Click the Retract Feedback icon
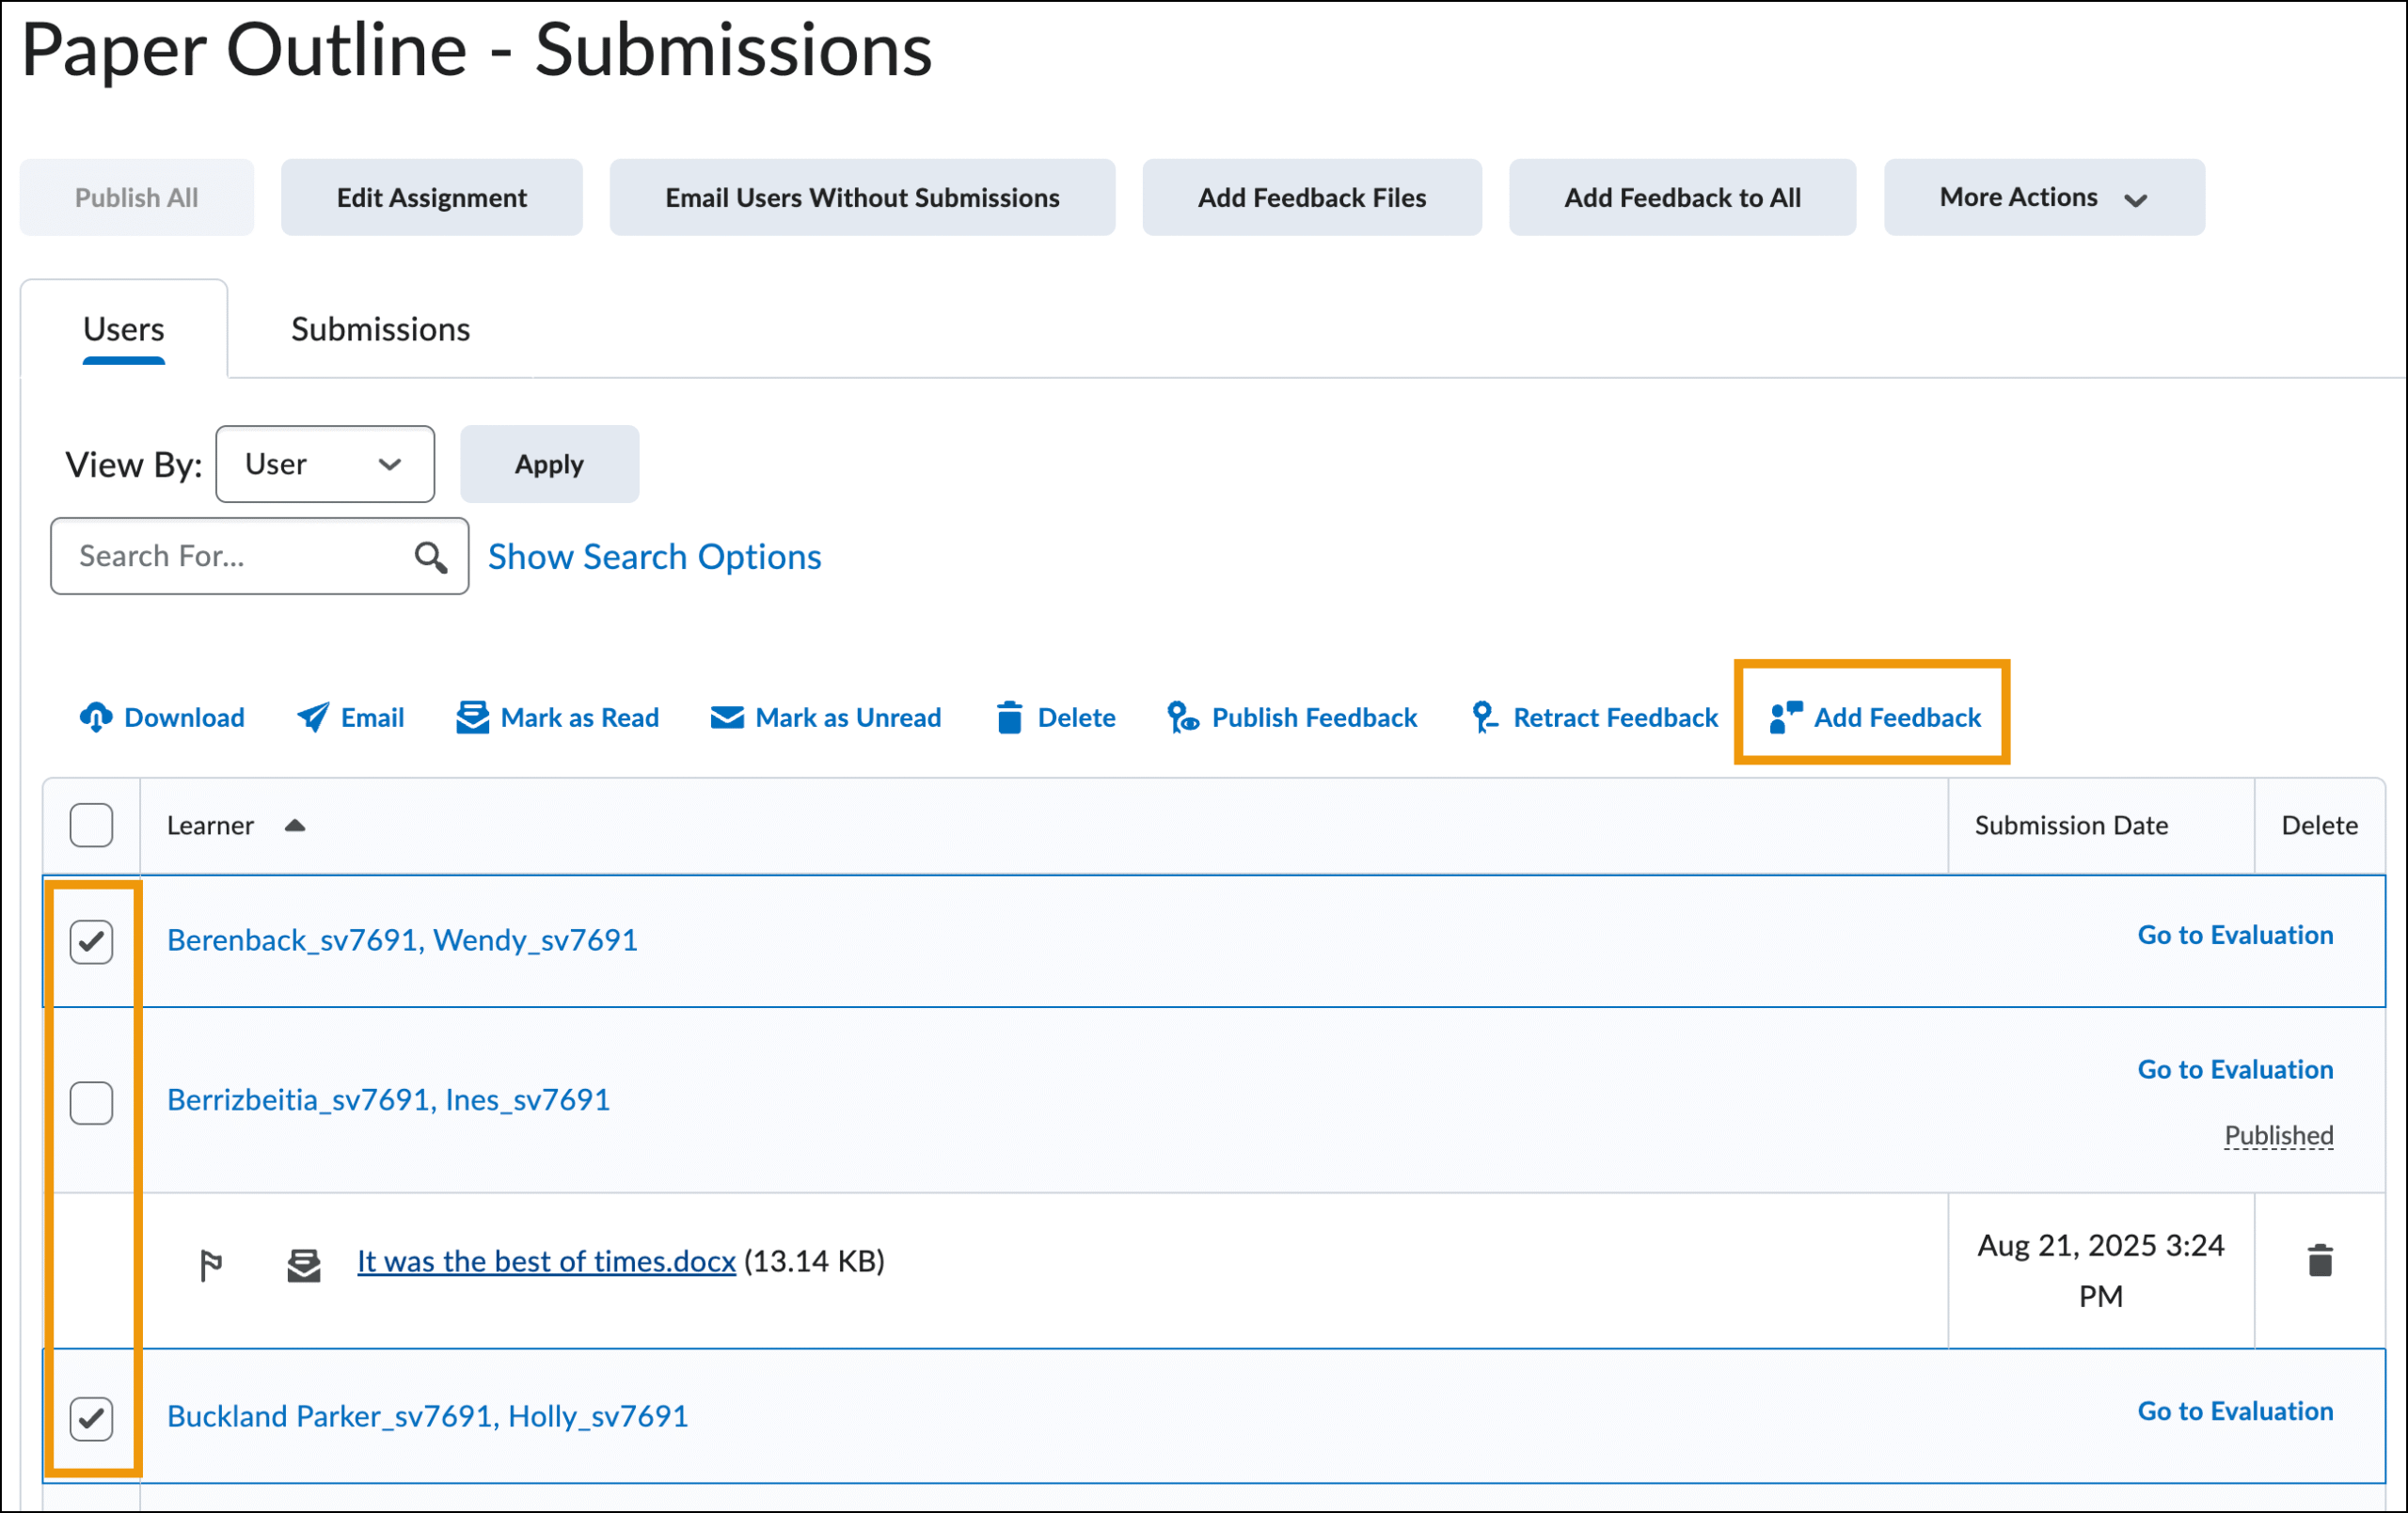 pyautogui.click(x=1484, y=717)
